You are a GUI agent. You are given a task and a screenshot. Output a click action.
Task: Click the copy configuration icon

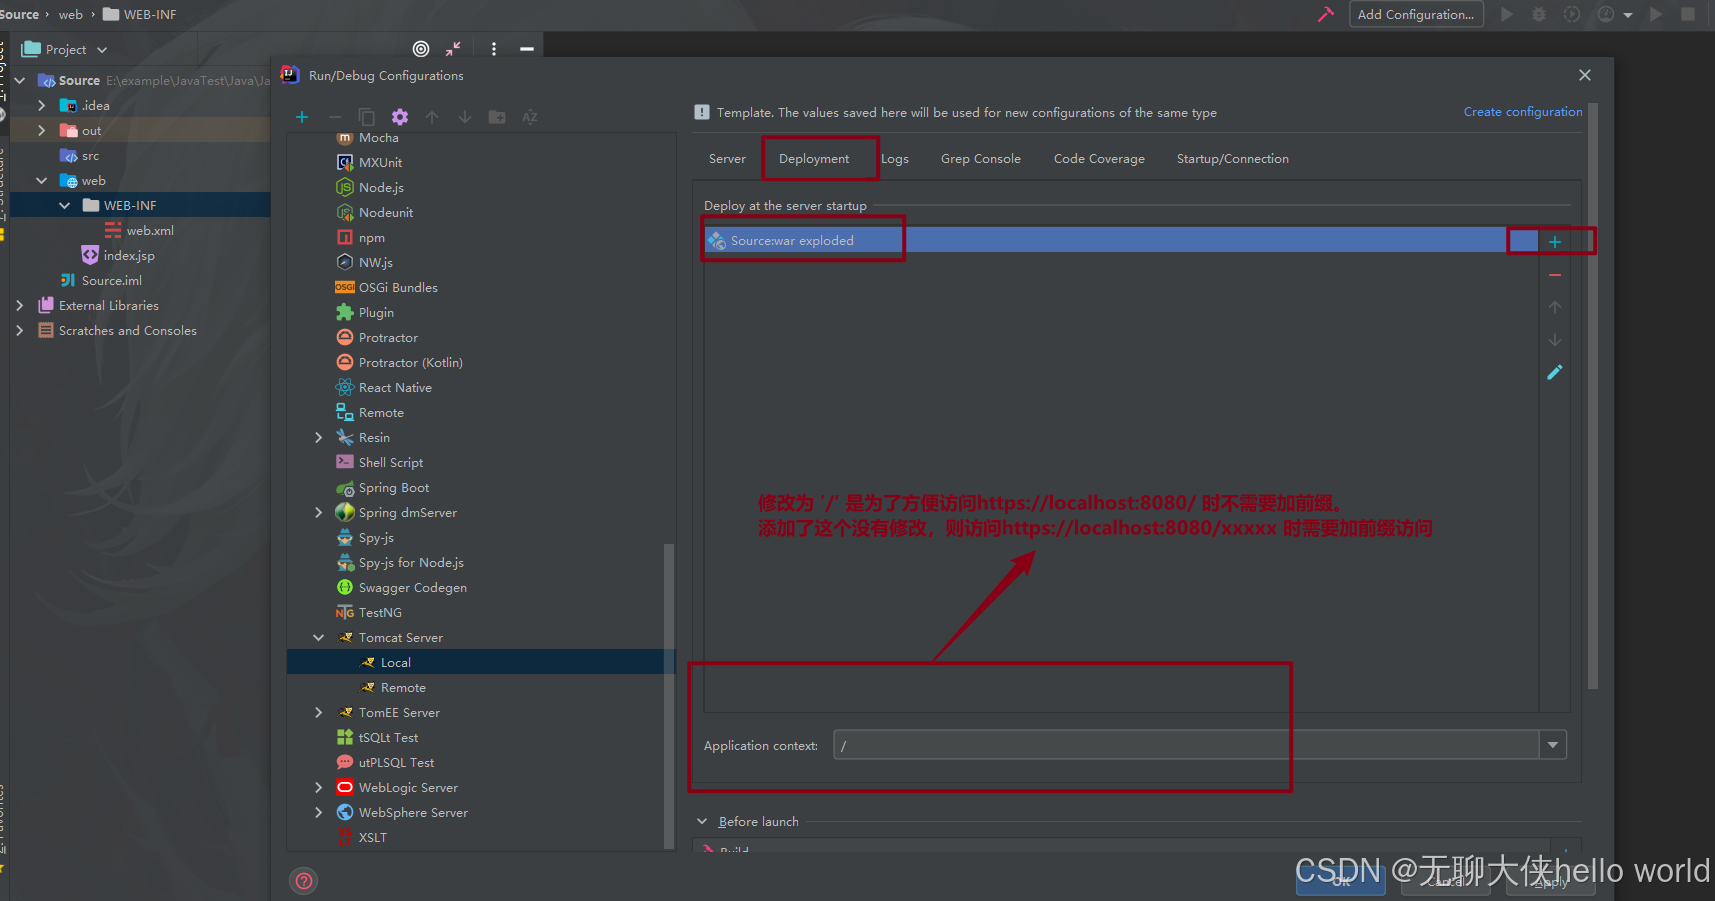367,117
